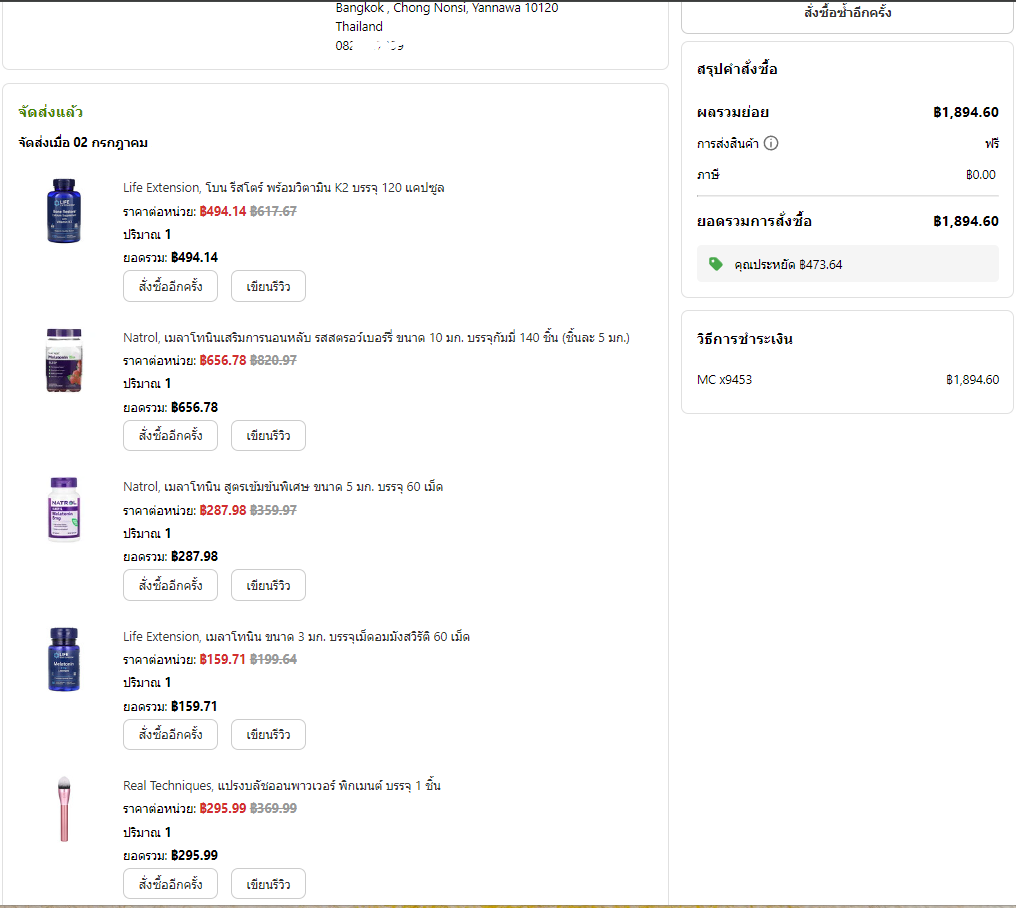The image size is (1016, 908).
Task: Open the Life Extension melatonin 3 mg title
Action: coord(297,636)
